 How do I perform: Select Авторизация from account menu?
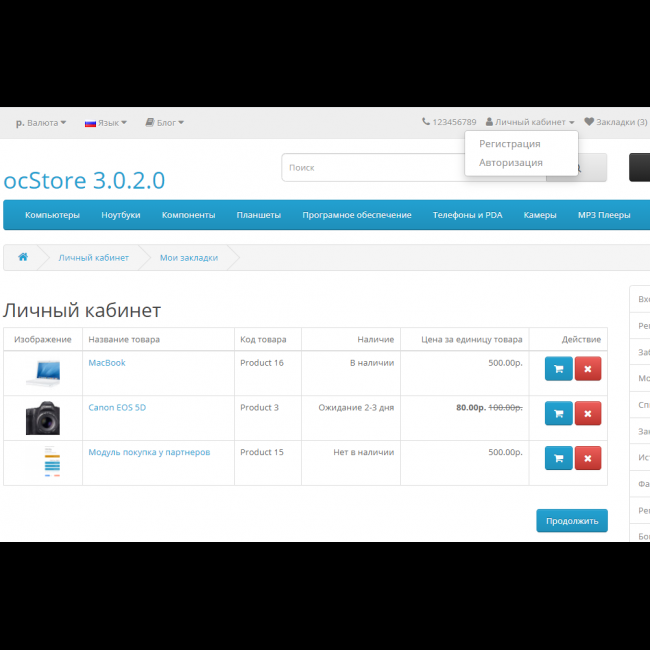(x=510, y=162)
